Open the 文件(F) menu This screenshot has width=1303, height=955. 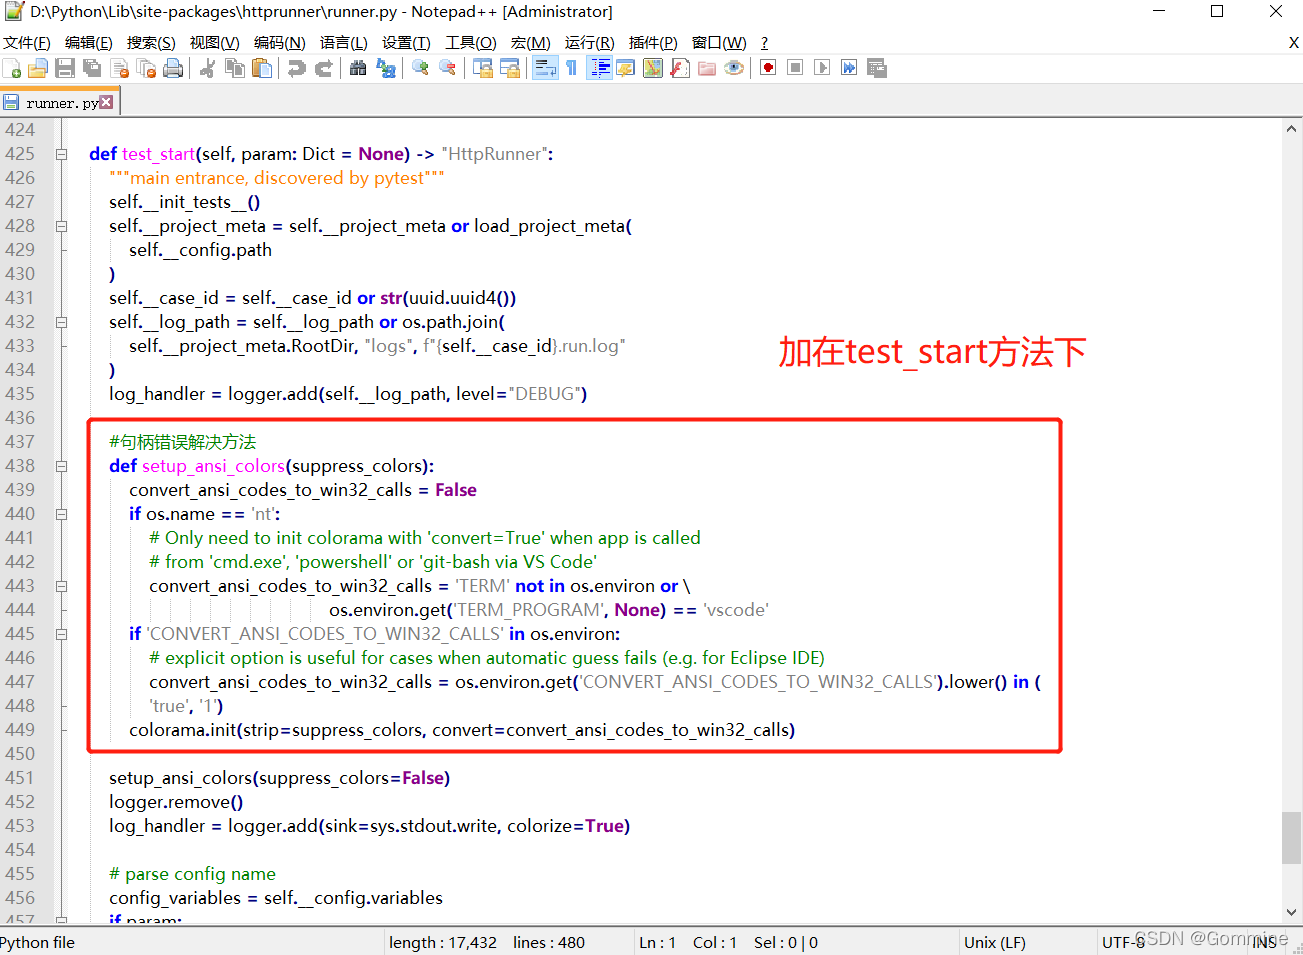[x=27, y=43]
